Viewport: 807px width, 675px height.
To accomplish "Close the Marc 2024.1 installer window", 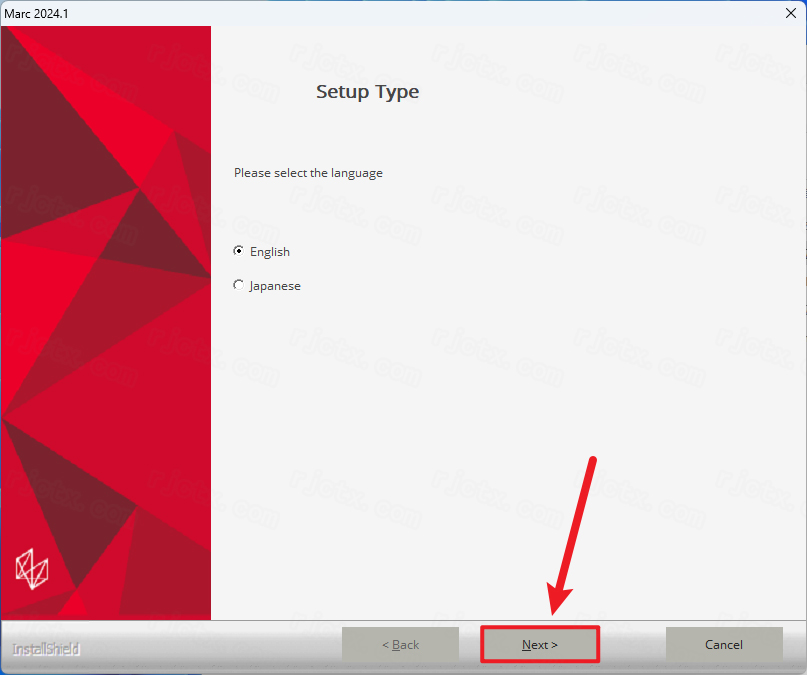I will point(791,13).
